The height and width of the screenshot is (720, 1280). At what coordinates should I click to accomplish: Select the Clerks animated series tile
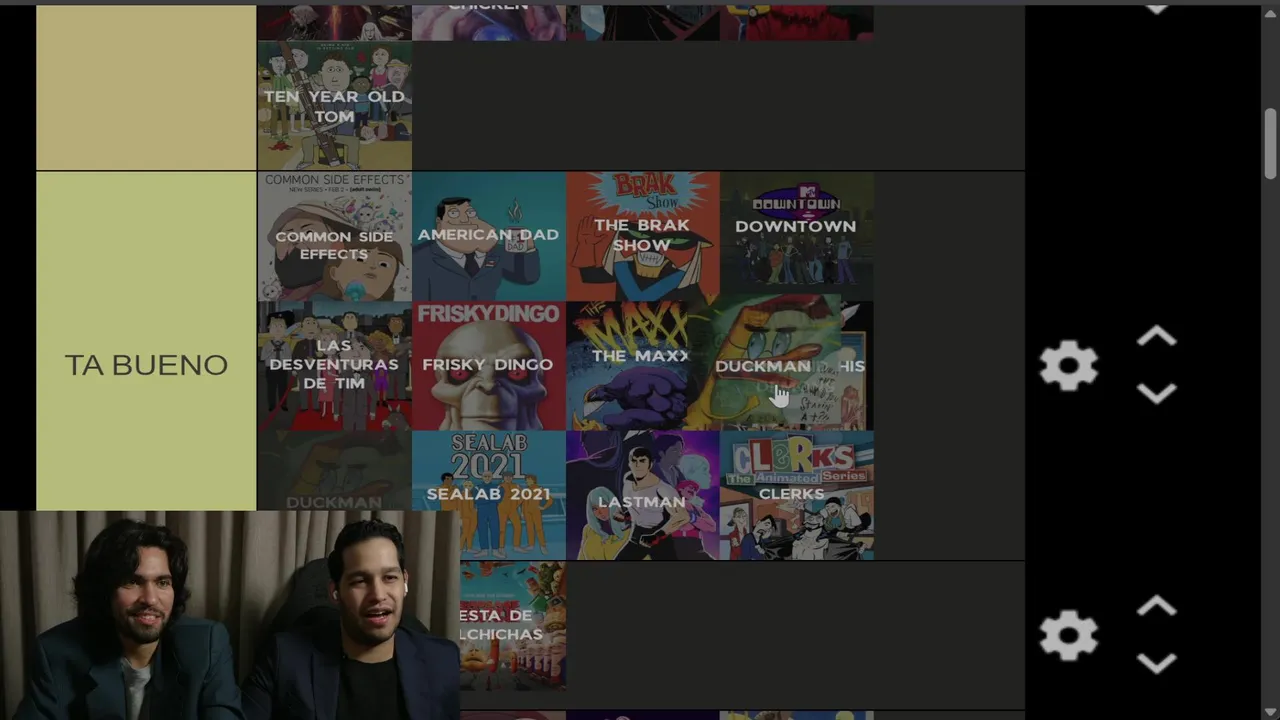tap(796, 495)
